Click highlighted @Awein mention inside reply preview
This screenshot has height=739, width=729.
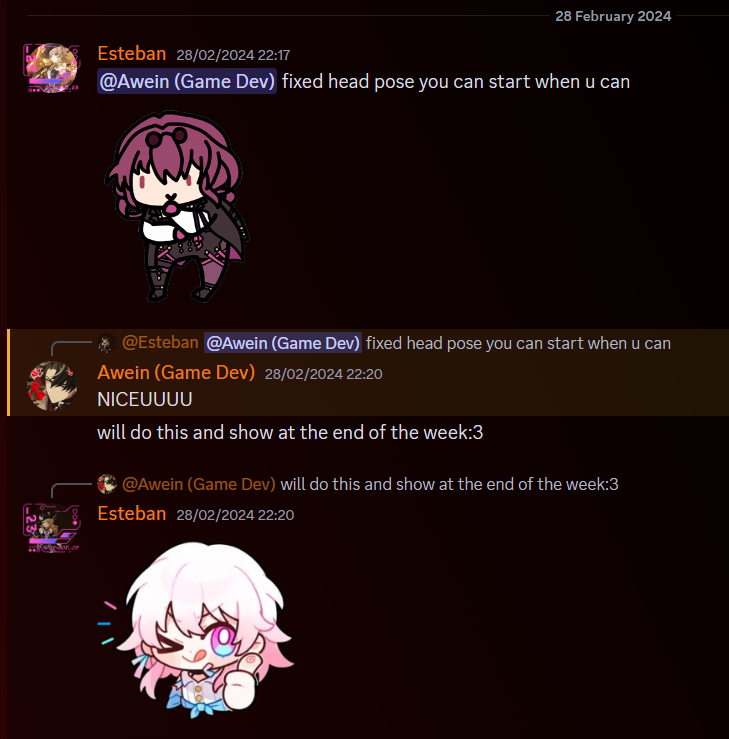pyautogui.click(x=283, y=343)
